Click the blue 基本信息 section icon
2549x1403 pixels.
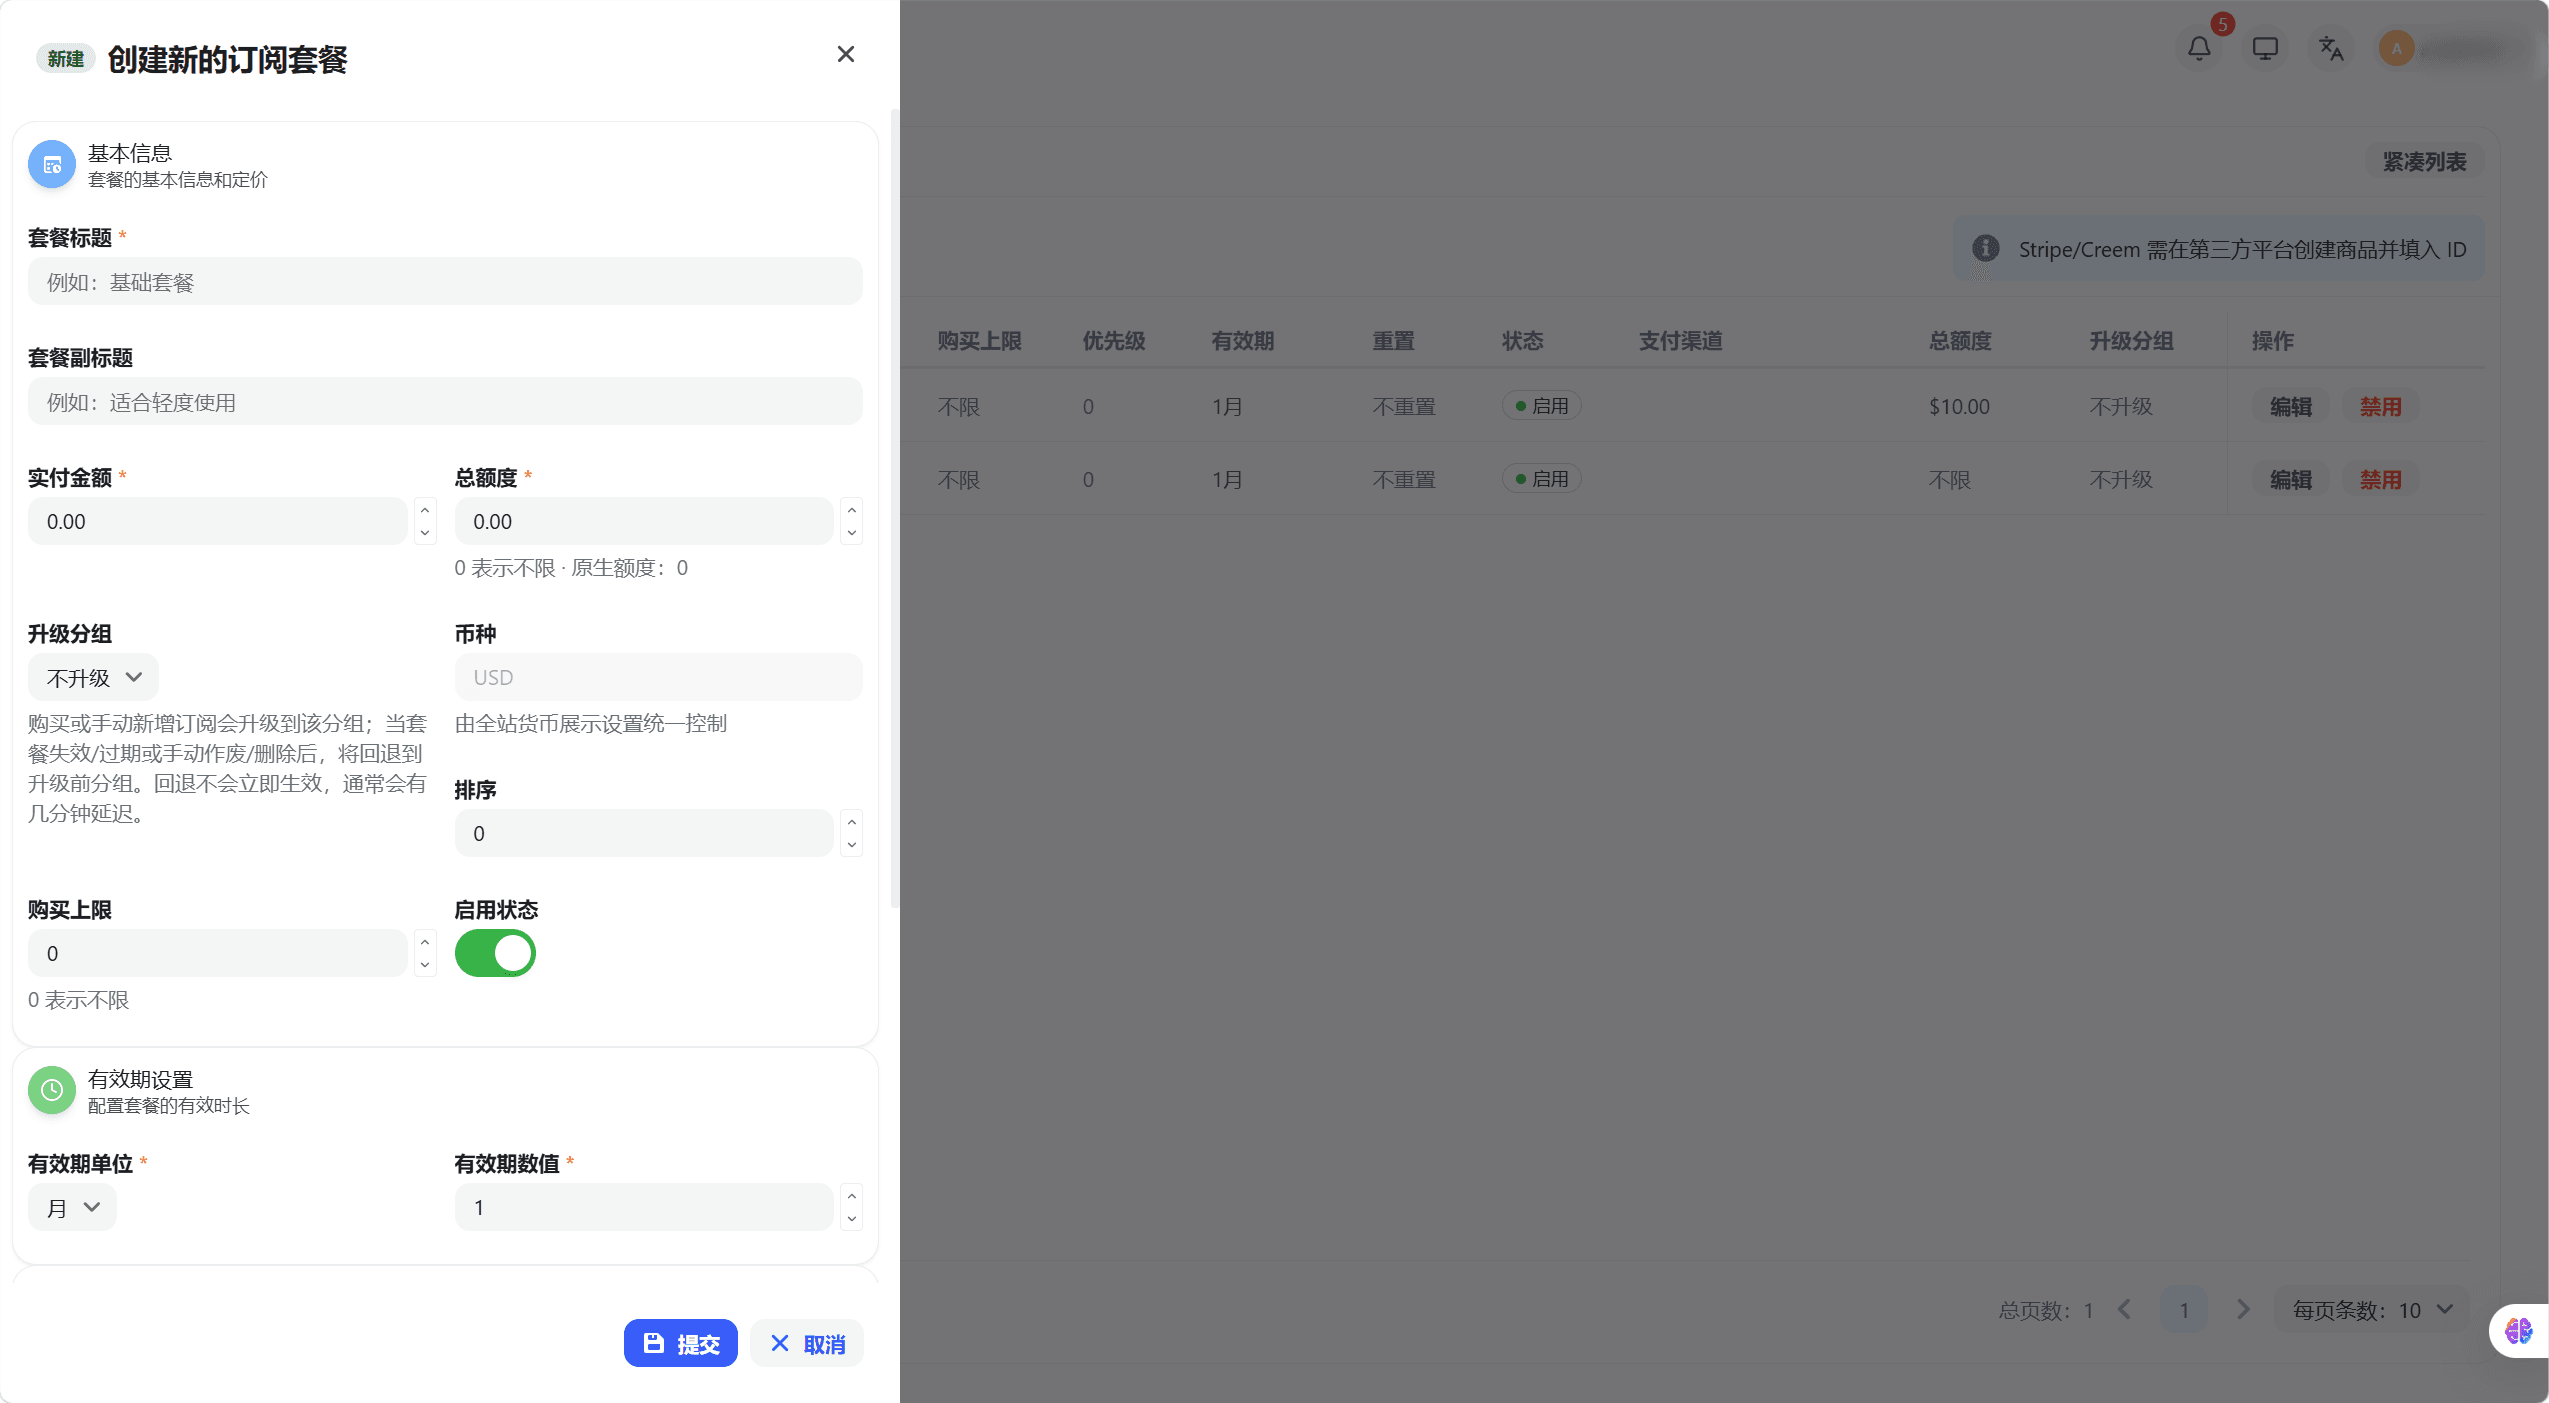[52, 165]
